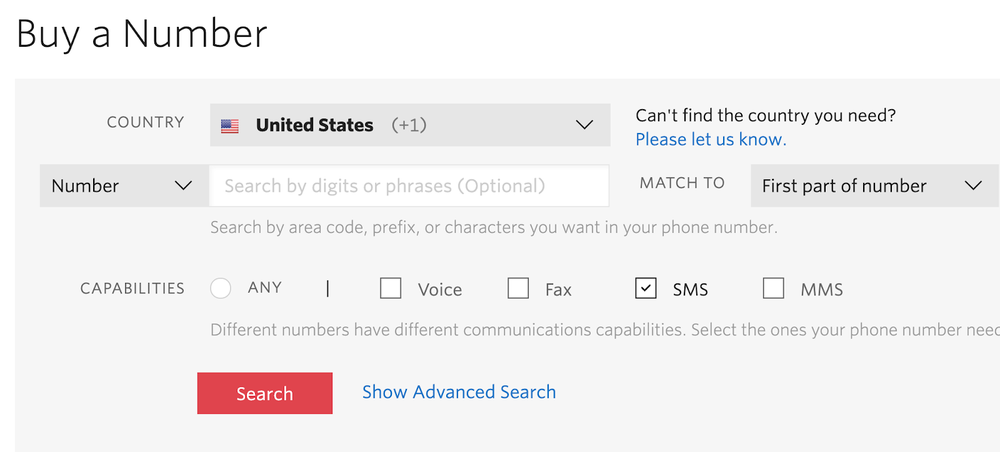Image resolution: width=1000 pixels, height=452 pixels.
Task: Uncheck the SMS capability checkbox
Action: (x=645, y=289)
